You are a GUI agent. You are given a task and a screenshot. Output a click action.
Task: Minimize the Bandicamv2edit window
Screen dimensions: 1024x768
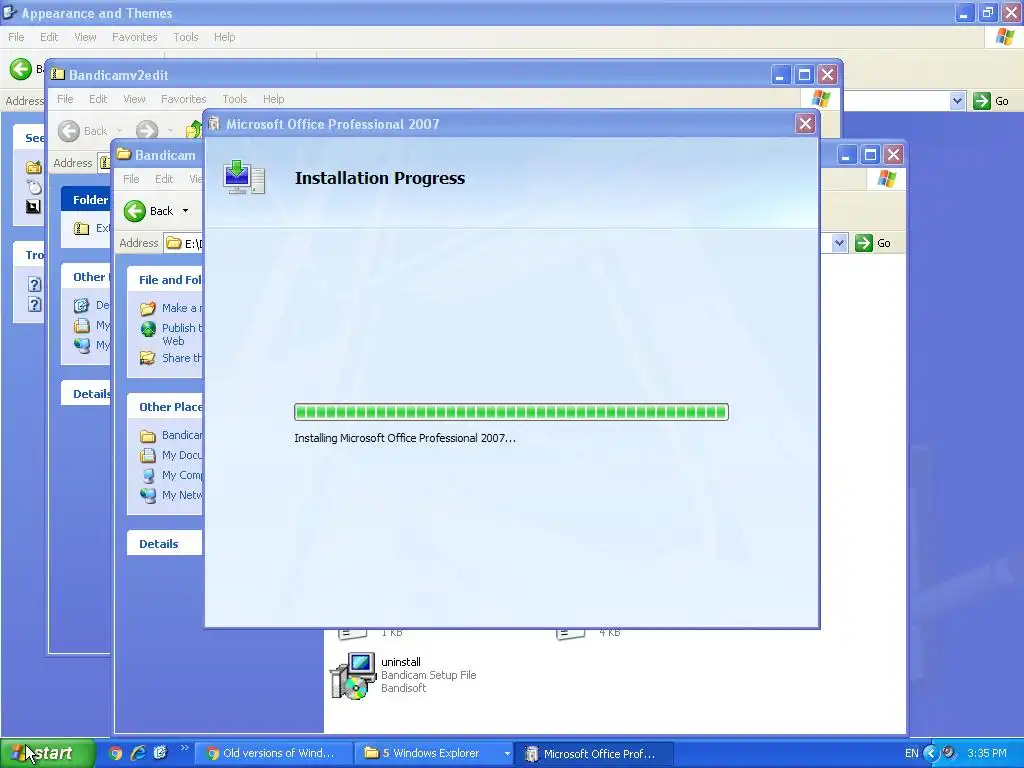coord(780,75)
